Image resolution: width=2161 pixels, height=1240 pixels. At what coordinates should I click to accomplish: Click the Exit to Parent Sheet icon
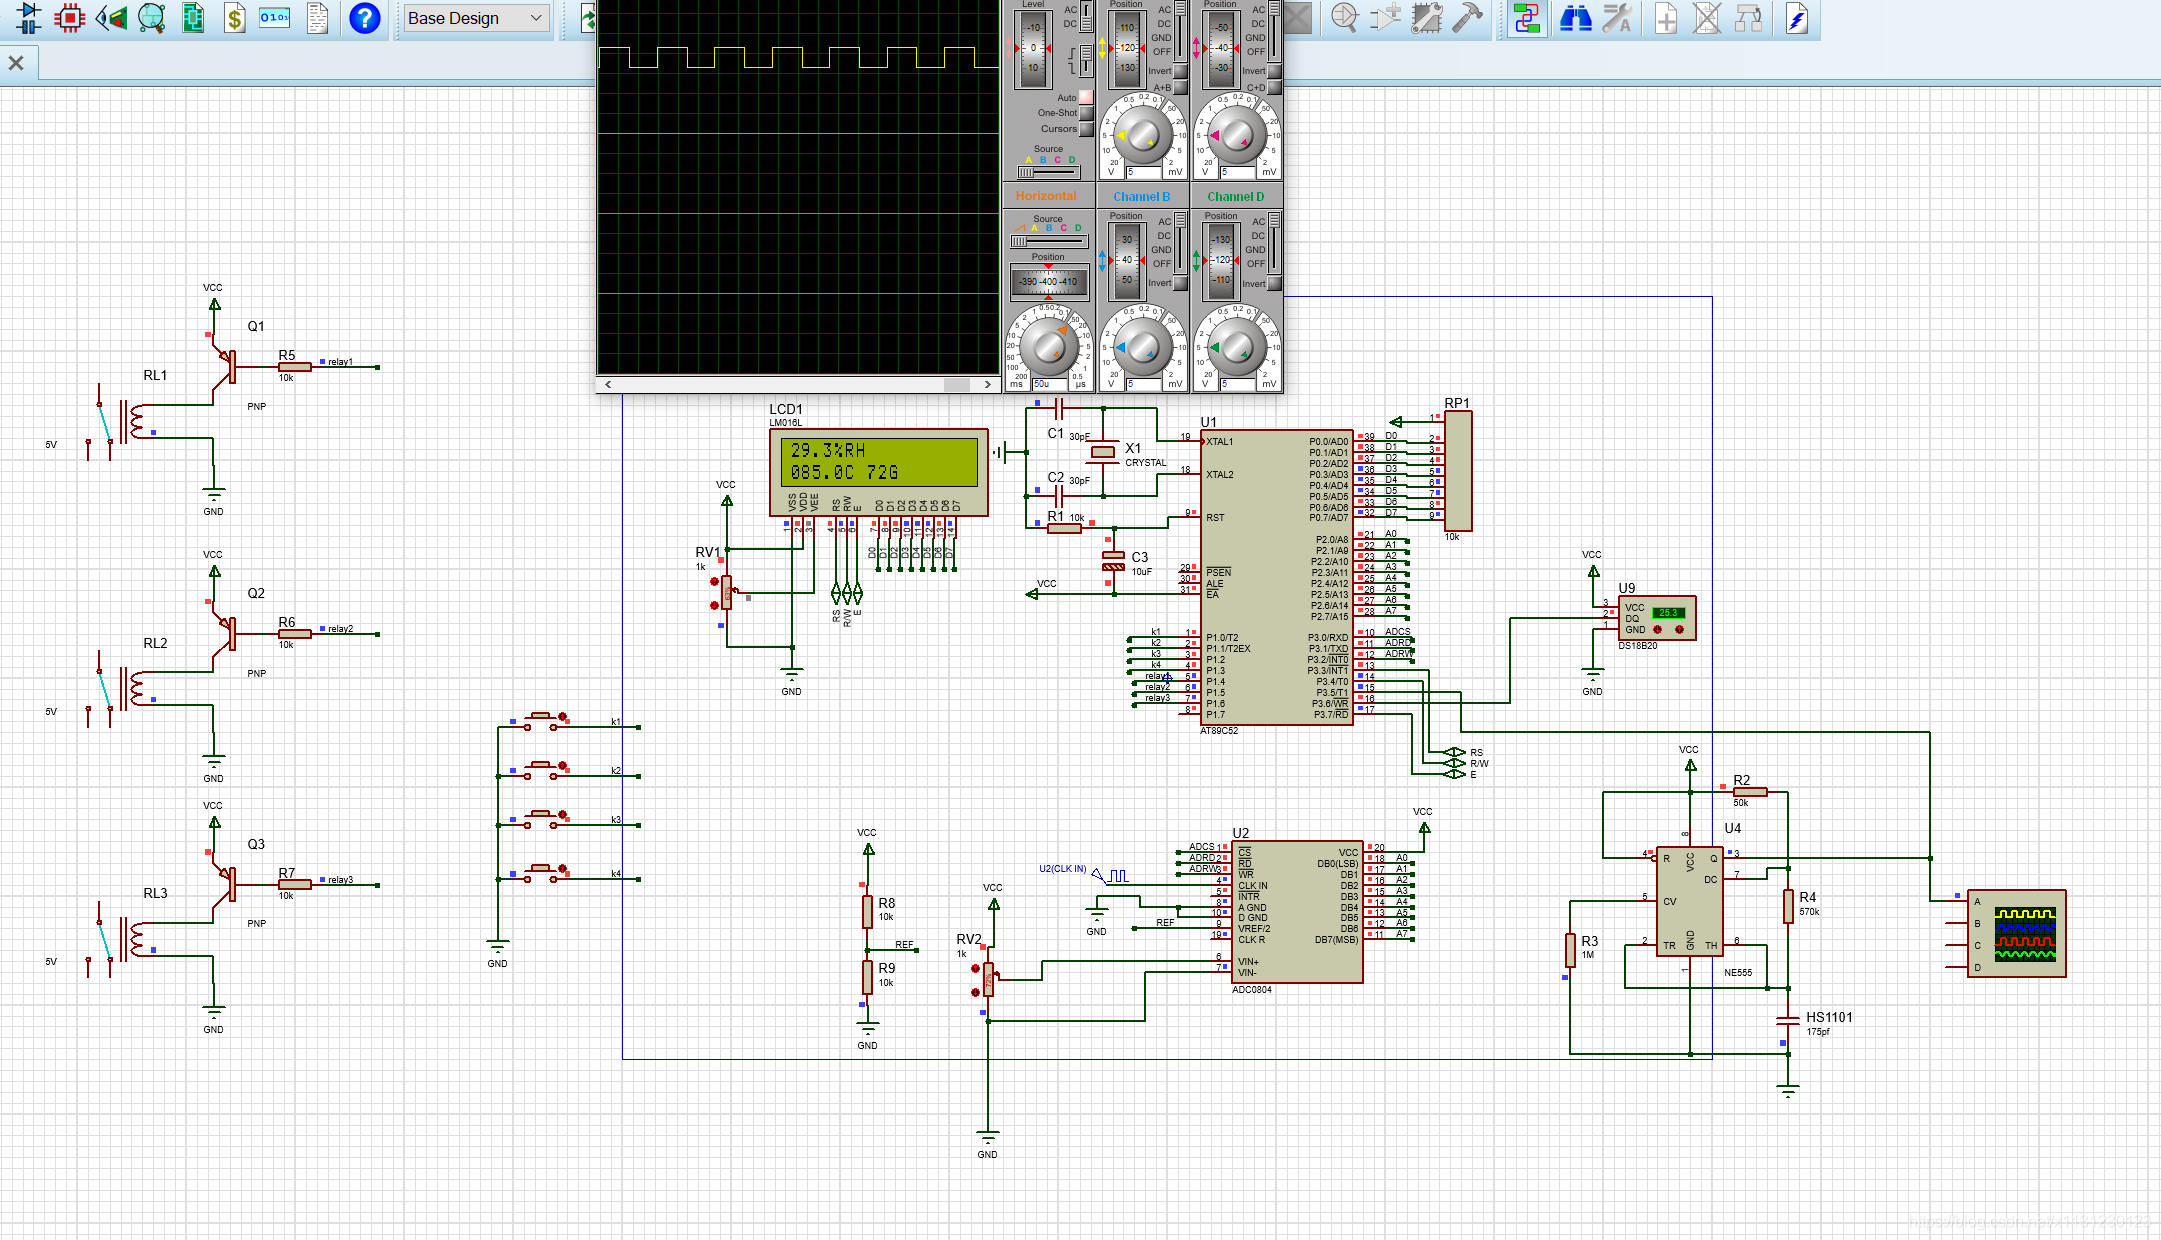pos(1748,18)
